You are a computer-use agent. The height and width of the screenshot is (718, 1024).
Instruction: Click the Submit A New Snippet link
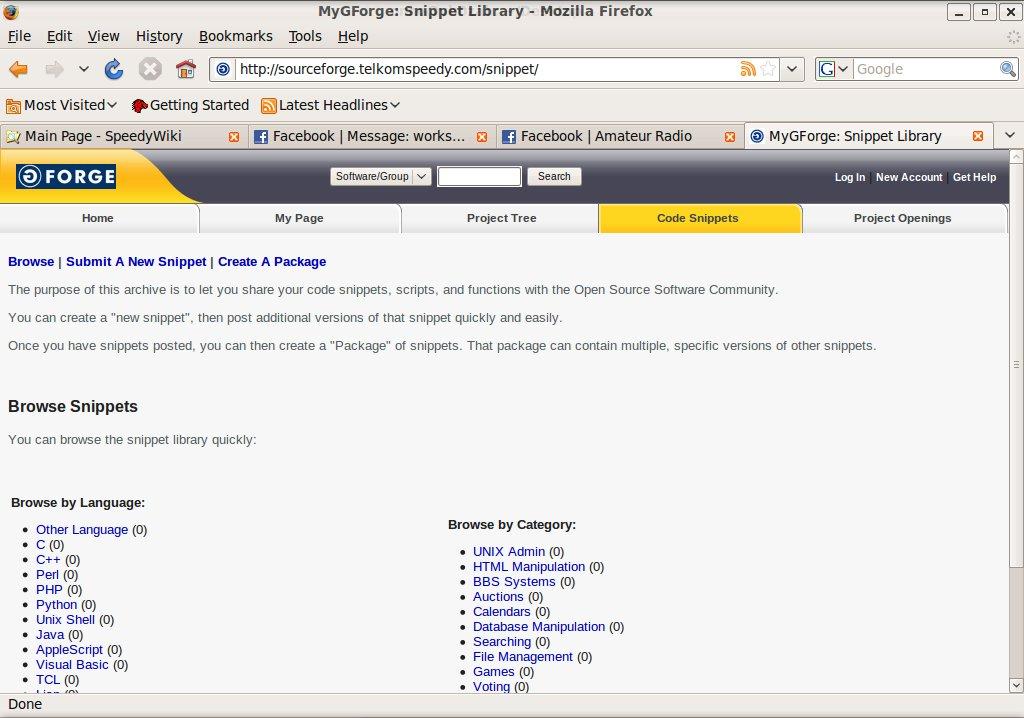click(x=136, y=261)
